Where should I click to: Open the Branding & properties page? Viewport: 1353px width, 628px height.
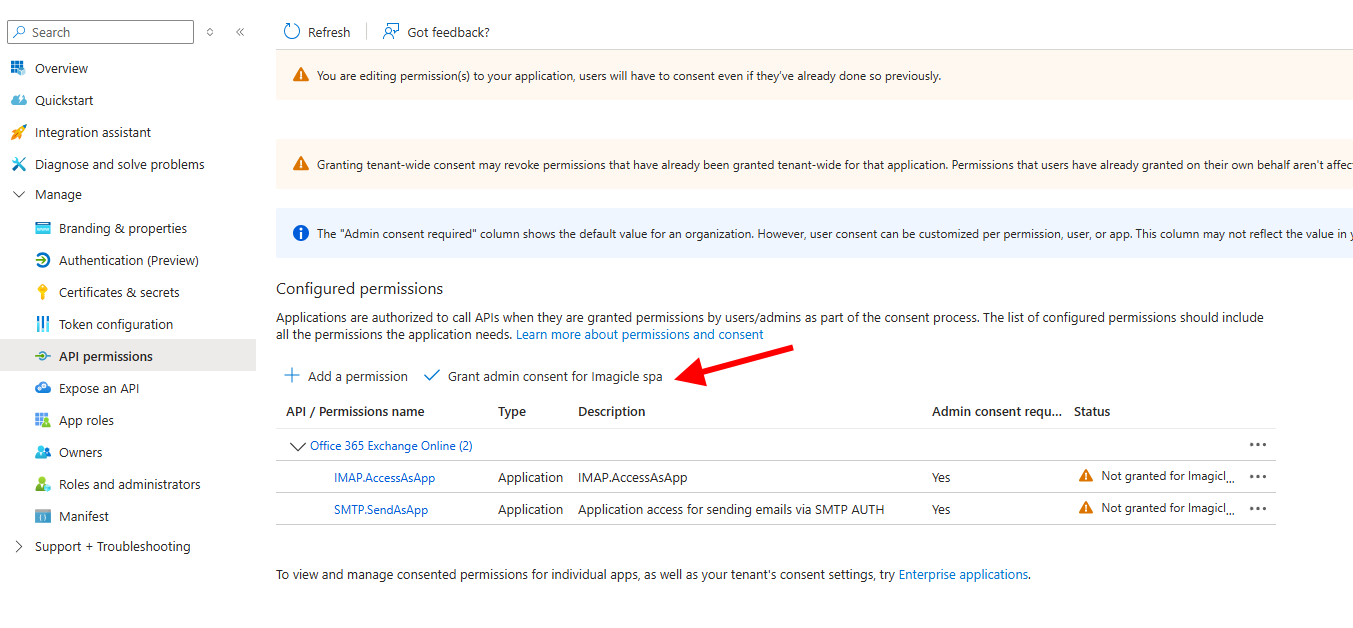(122, 228)
